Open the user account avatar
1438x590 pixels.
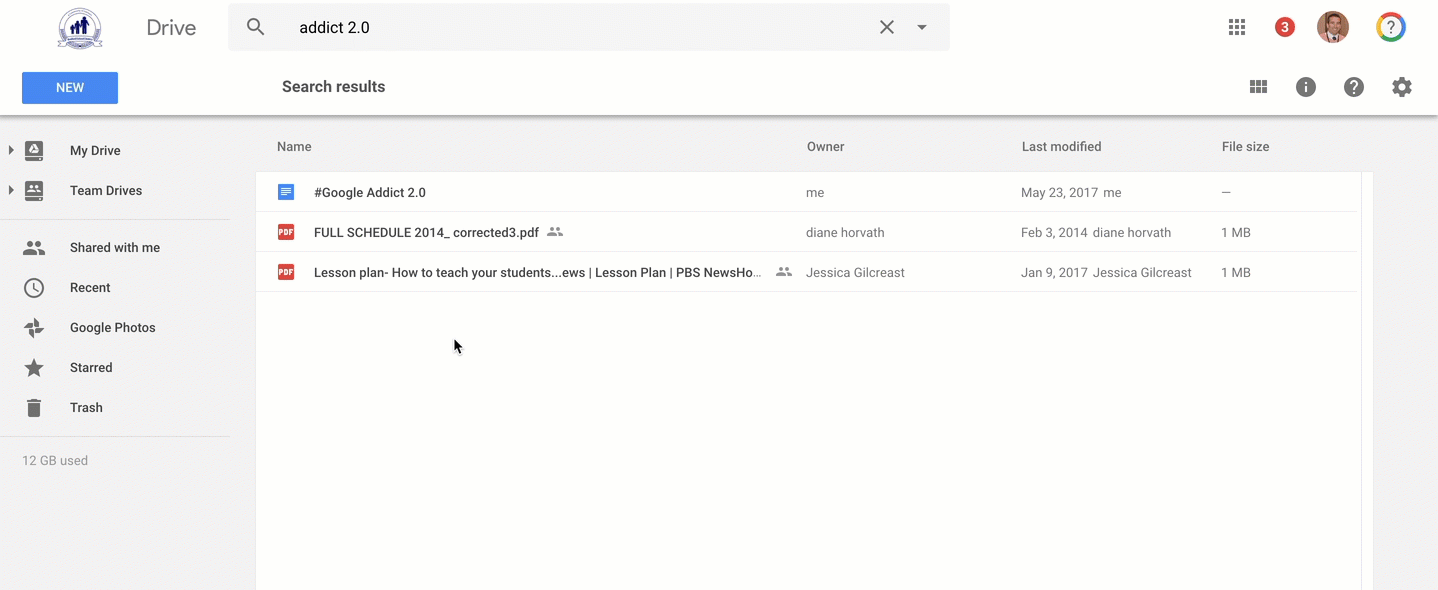coord(1333,27)
